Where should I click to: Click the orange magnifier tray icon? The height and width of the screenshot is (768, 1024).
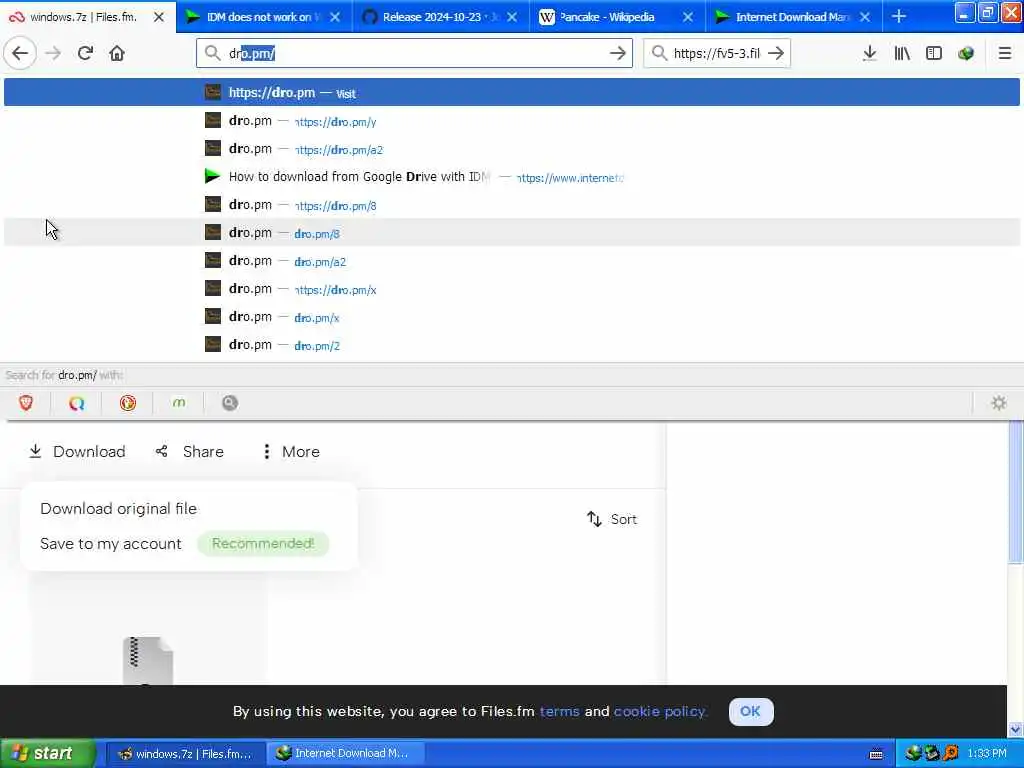951,754
